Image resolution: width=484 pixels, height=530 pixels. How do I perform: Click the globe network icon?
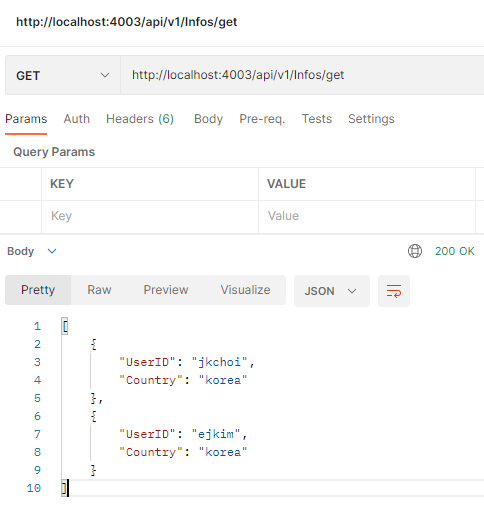[x=415, y=251]
